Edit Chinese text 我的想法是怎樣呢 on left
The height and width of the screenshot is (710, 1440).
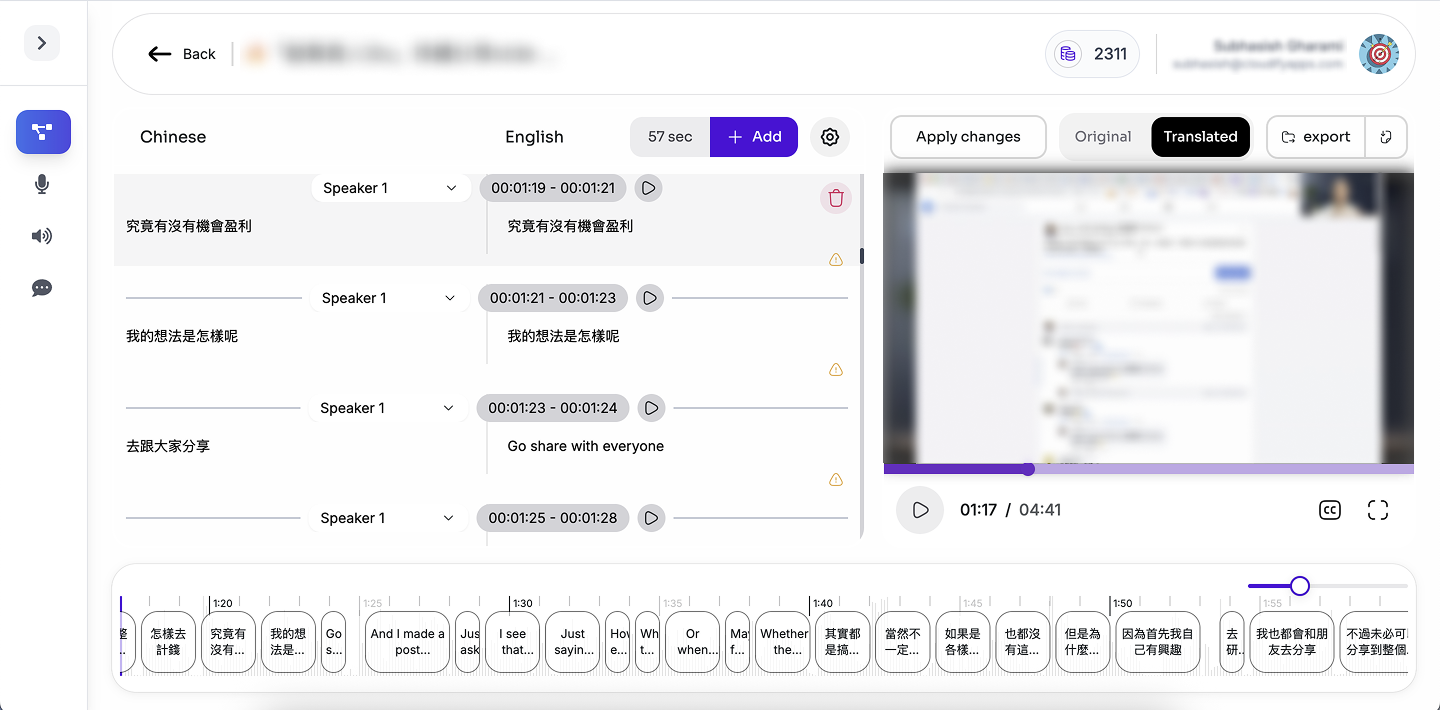pyautogui.click(x=182, y=336)
